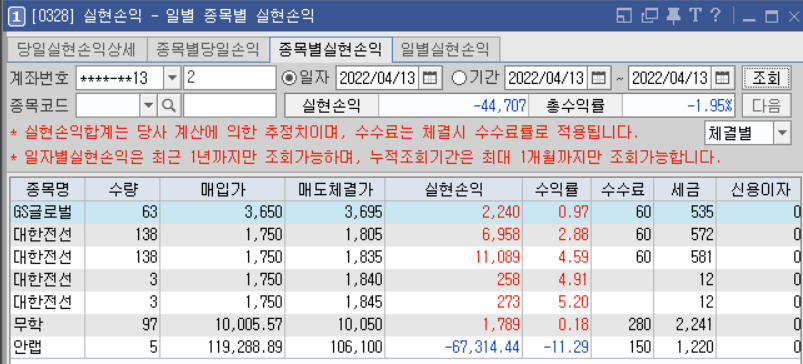Click the -67,314.44 loss value
This screenshot has height=364, width=803.
pyautogui.click(x=482, y=348)
